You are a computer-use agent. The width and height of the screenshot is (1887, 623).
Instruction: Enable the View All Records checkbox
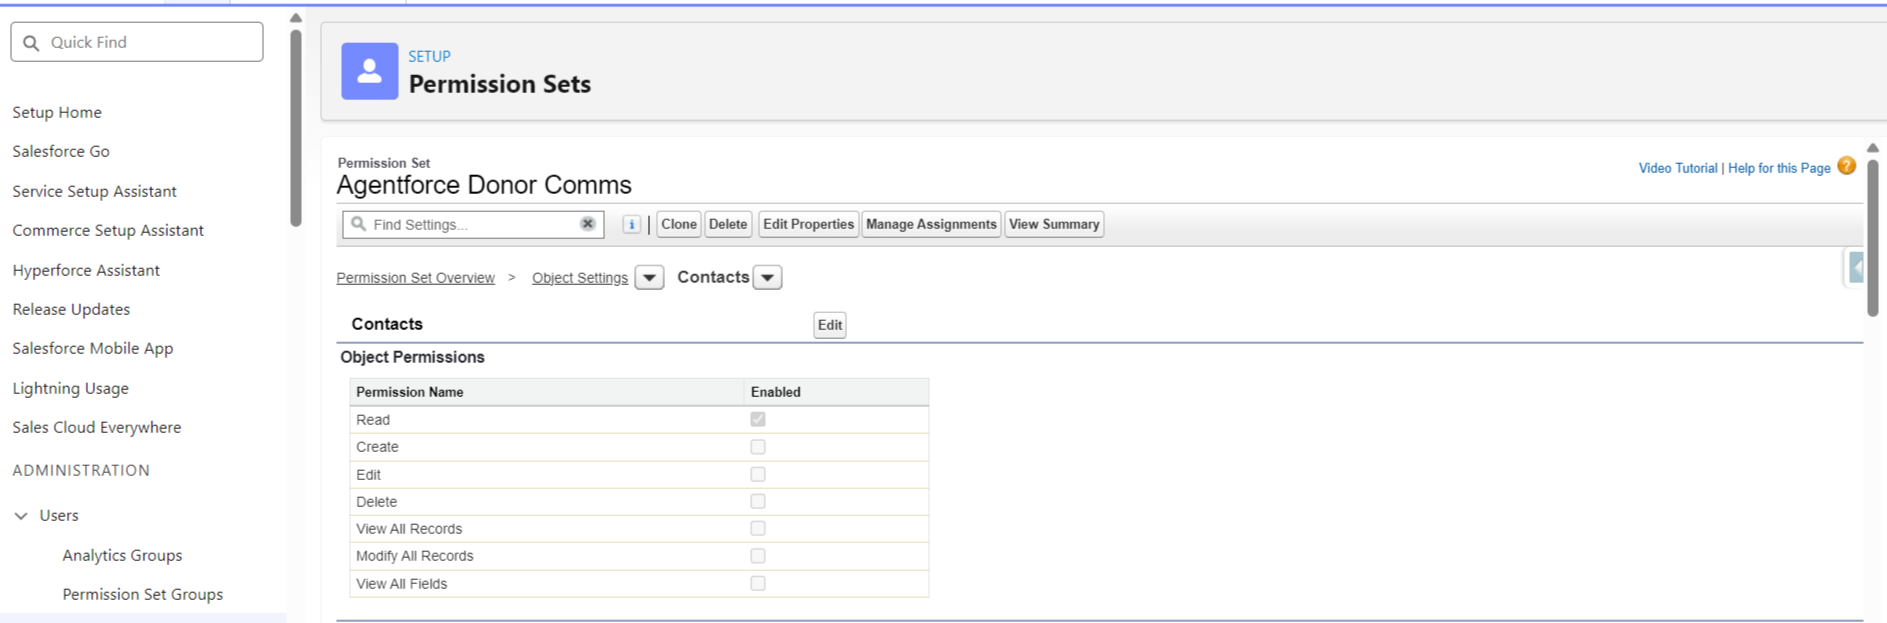point(758,528)
